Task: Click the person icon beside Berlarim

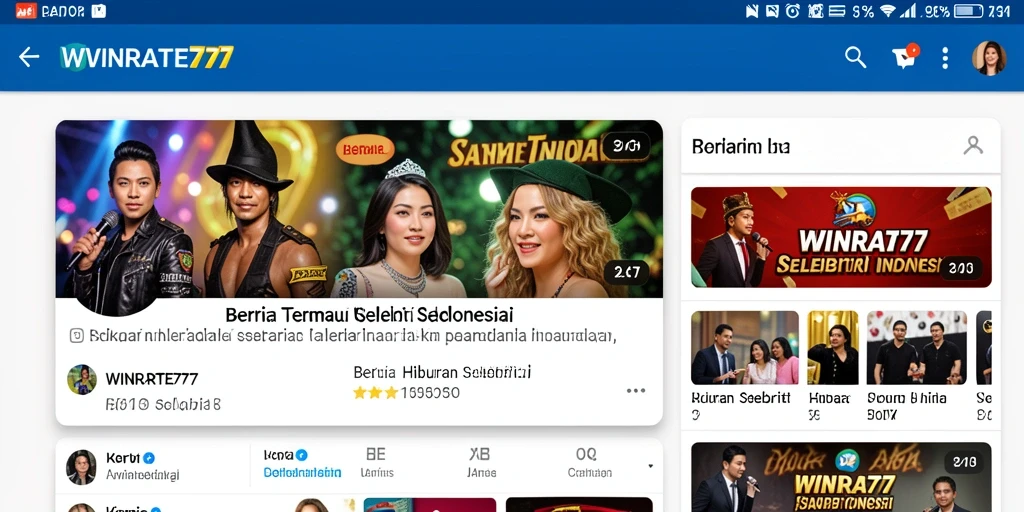Action: (x=973, y=145)
